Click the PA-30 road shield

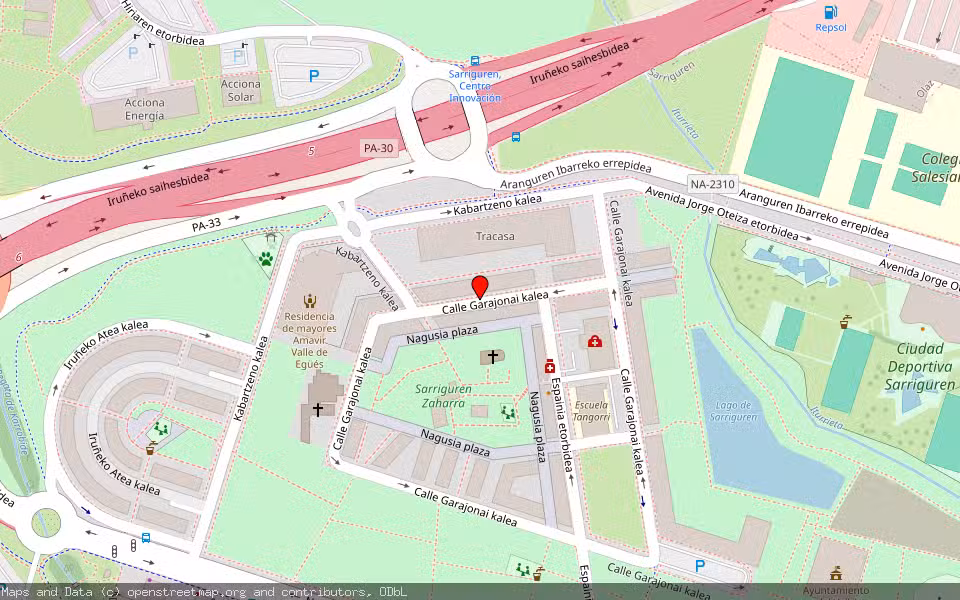click(x=378, y=148)
